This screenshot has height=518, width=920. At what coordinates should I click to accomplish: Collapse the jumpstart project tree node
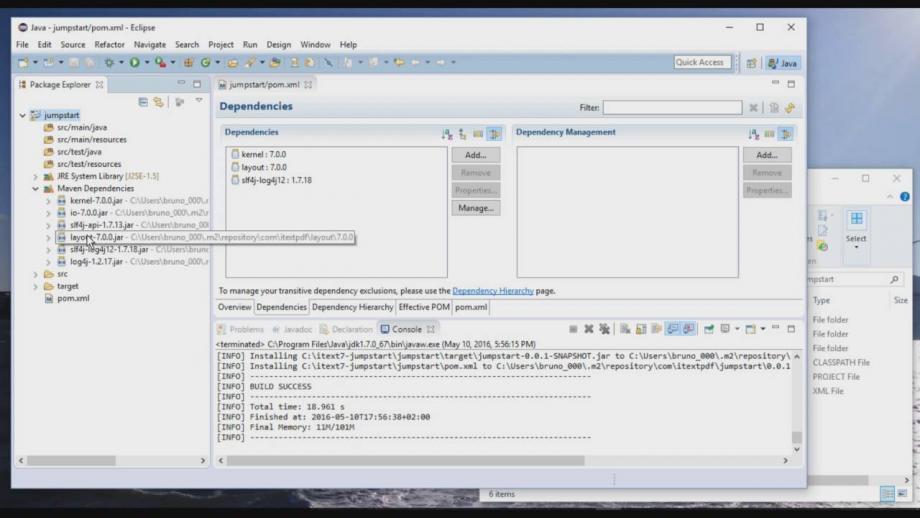(23, 115)
